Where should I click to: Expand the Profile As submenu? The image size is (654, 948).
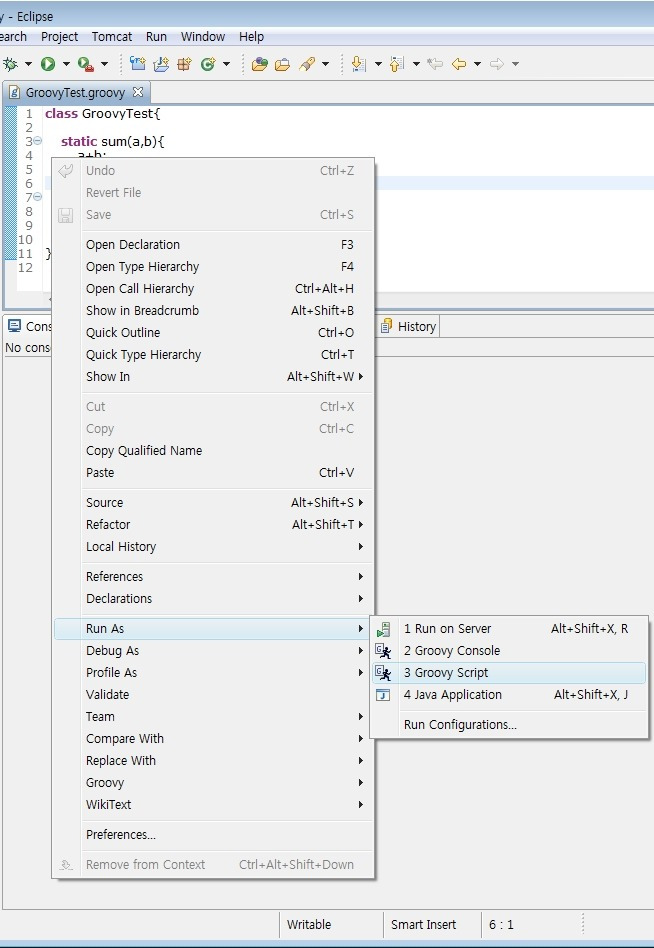(x=213, y=672)
